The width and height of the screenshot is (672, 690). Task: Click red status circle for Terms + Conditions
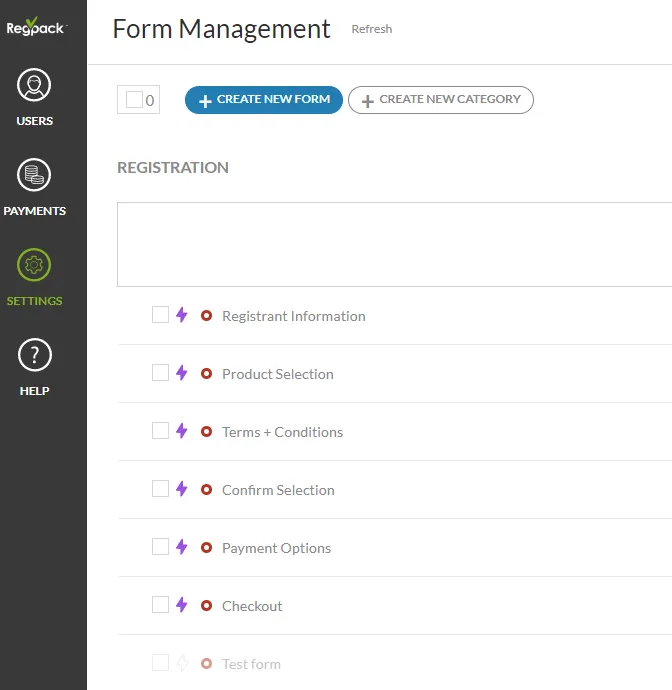206,432
